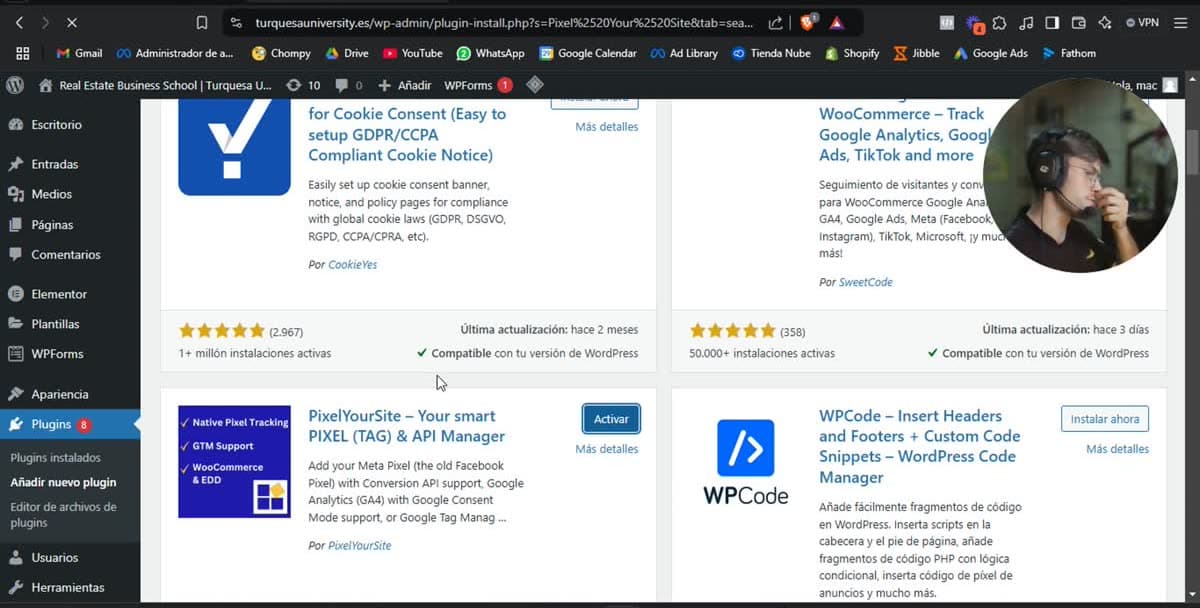Open Plugins instalados submenu item
This screenshot has height=608, width=1200.
tap(55, 458)
